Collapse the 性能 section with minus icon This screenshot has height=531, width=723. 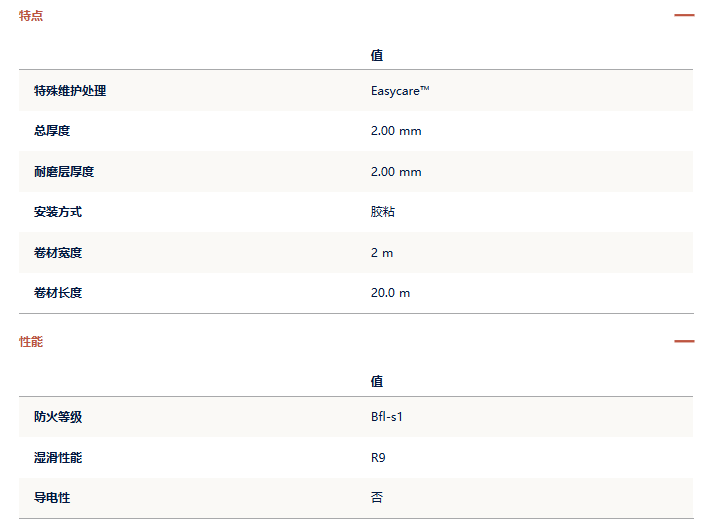pos(684,341)
